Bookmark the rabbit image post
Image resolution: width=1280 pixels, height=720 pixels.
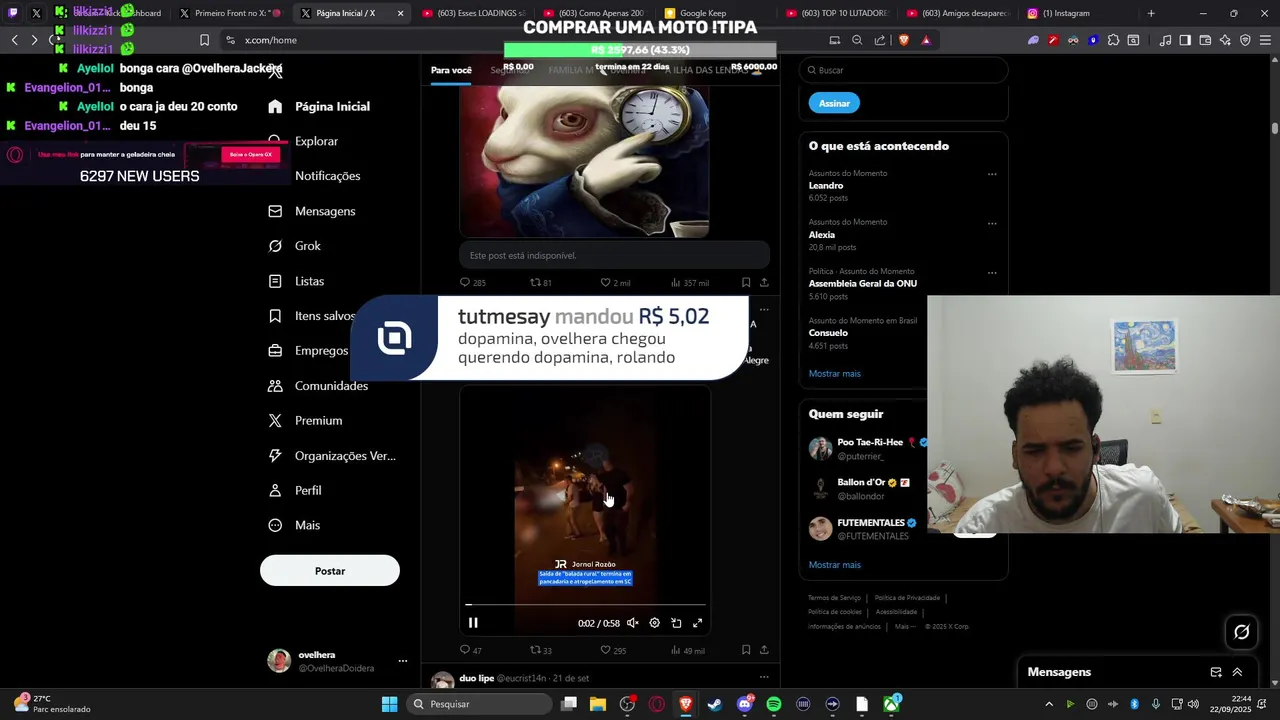click(746, 283)
